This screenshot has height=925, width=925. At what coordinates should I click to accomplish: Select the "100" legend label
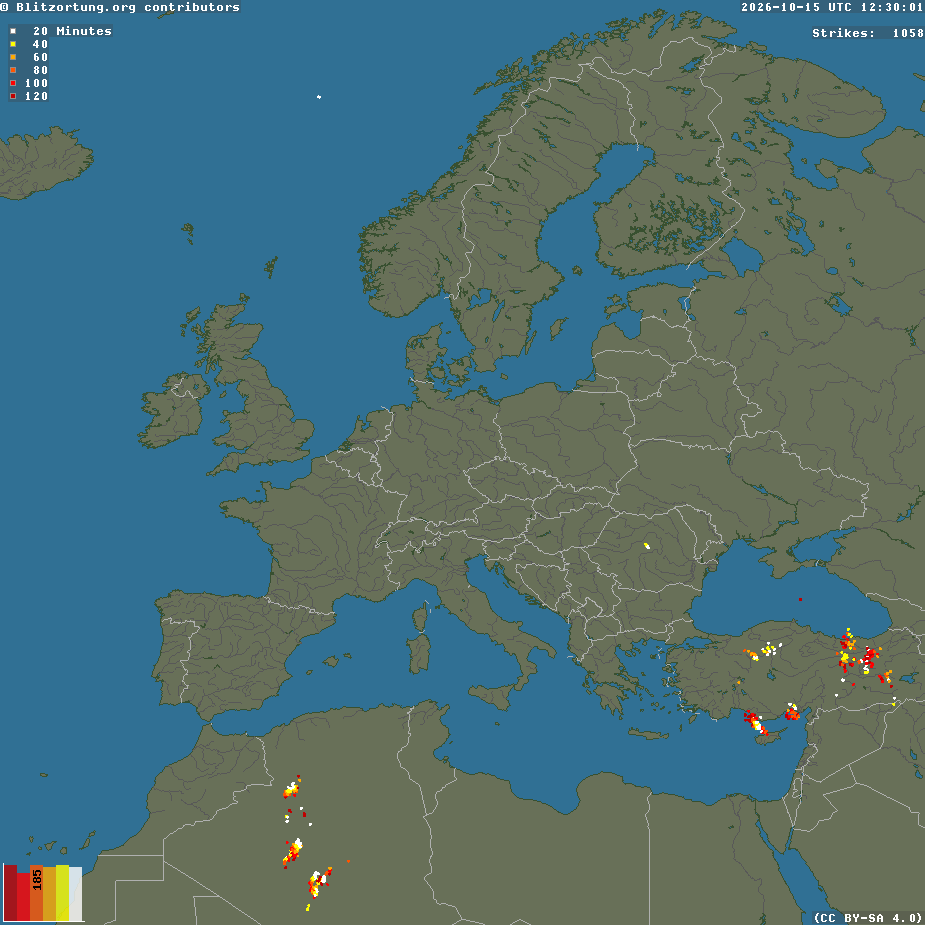[36, 83]
